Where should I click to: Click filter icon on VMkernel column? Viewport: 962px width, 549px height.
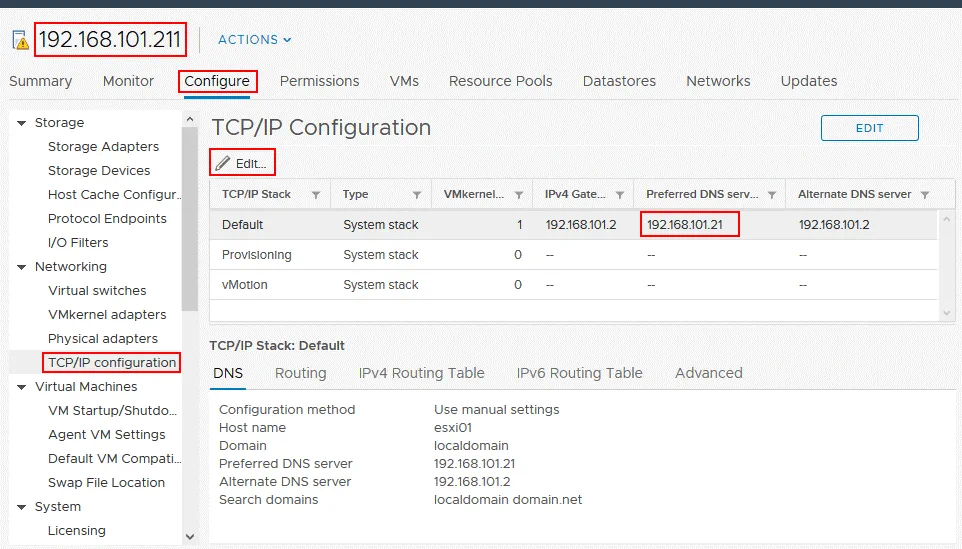[519, 195]
